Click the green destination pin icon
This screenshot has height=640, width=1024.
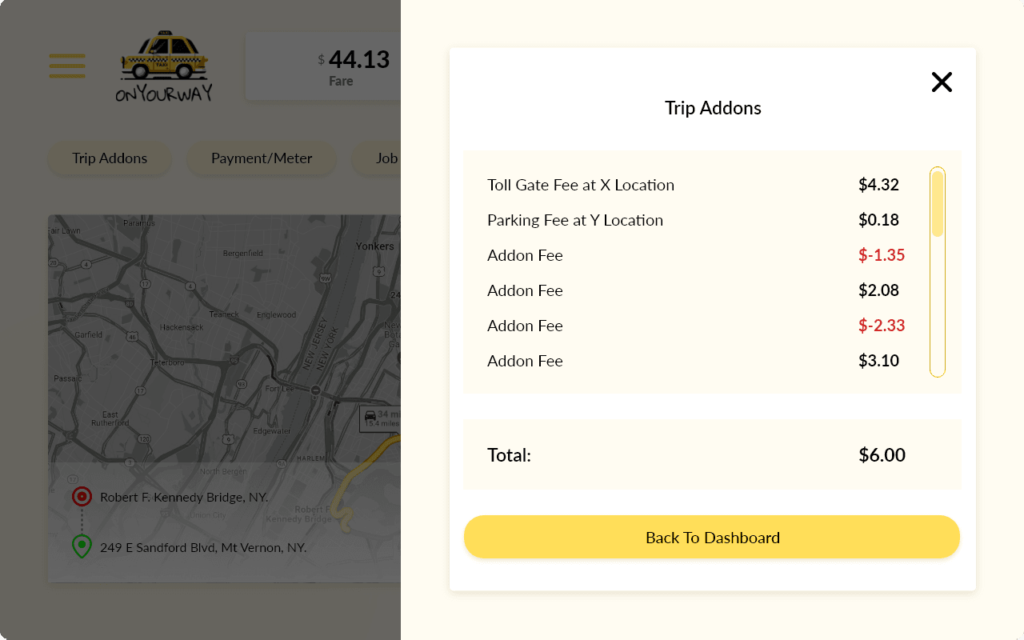tap(82, 546)
